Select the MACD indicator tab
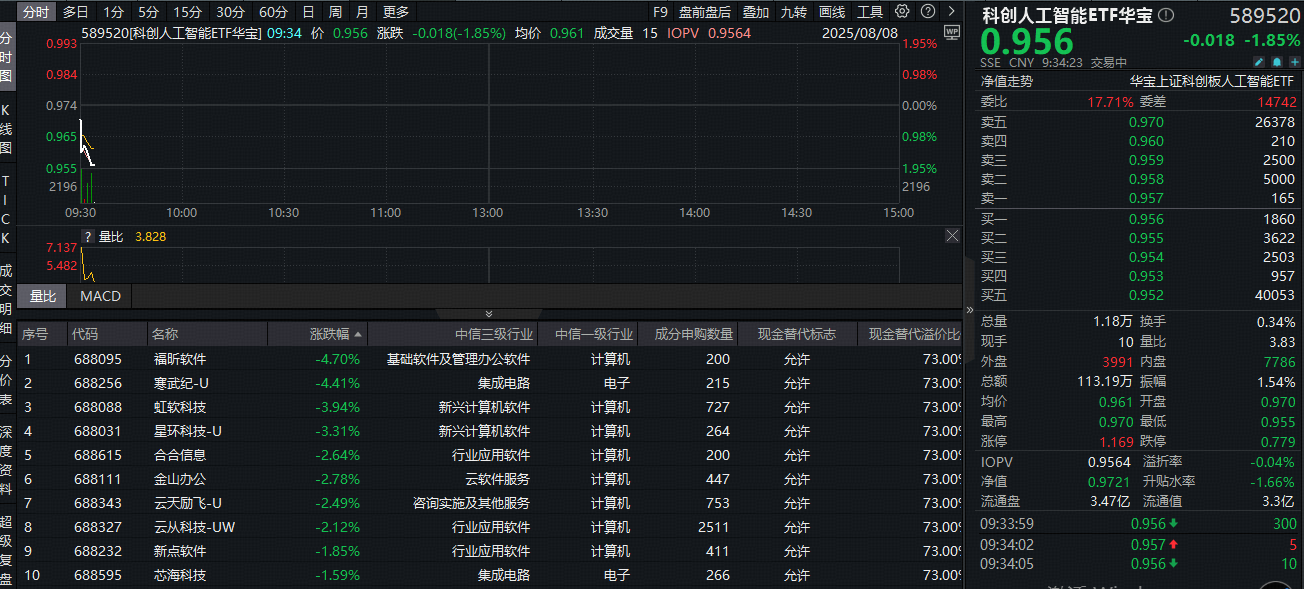This screenshot has height=589, width=1304. point(100,296)
